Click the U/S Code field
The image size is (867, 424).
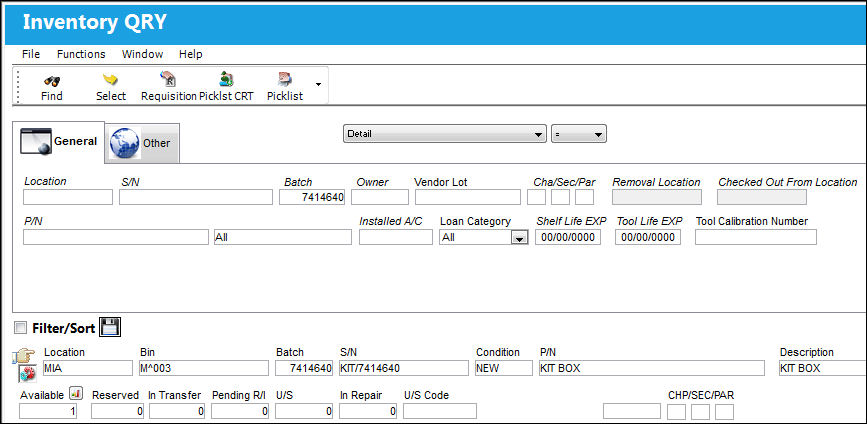coord(440,411)
